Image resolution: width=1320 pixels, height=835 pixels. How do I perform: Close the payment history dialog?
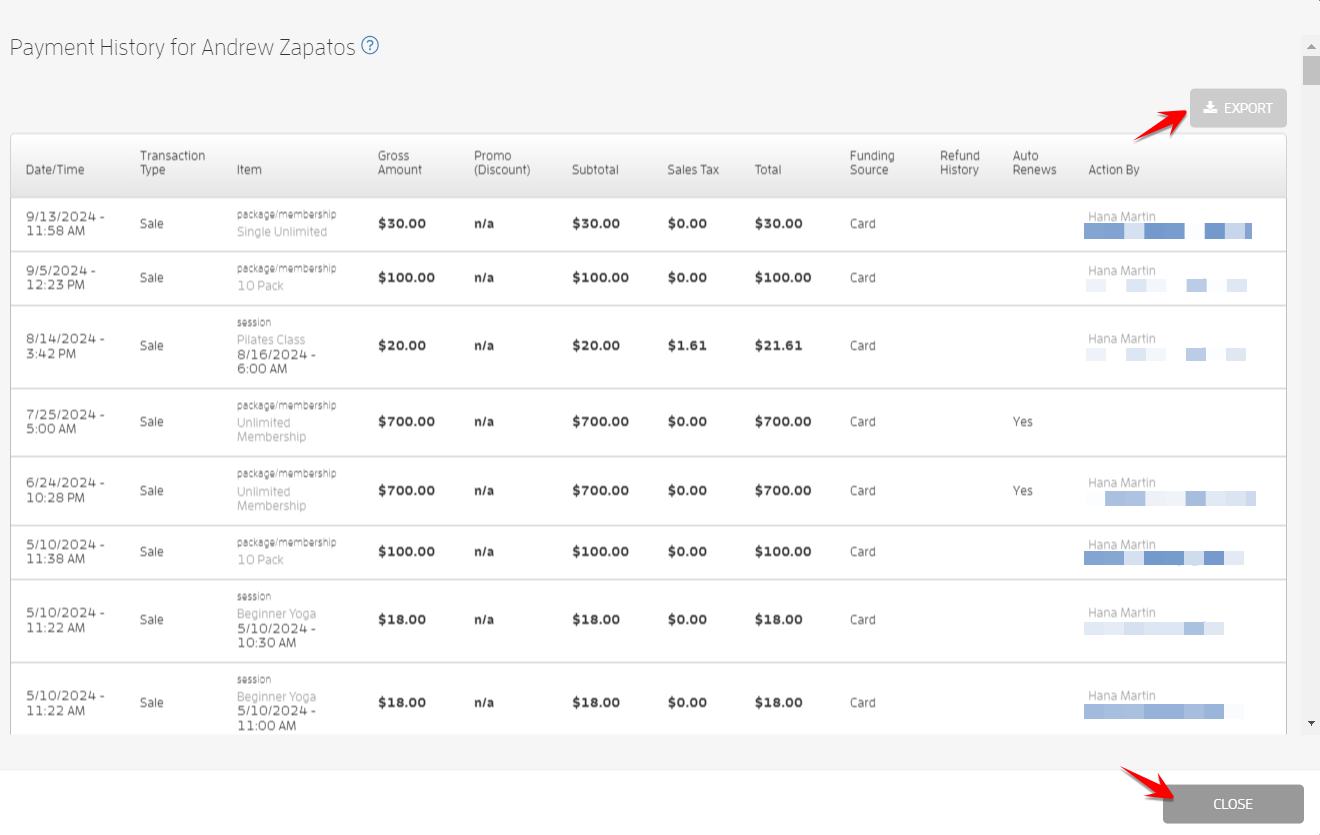[1233, 804]
